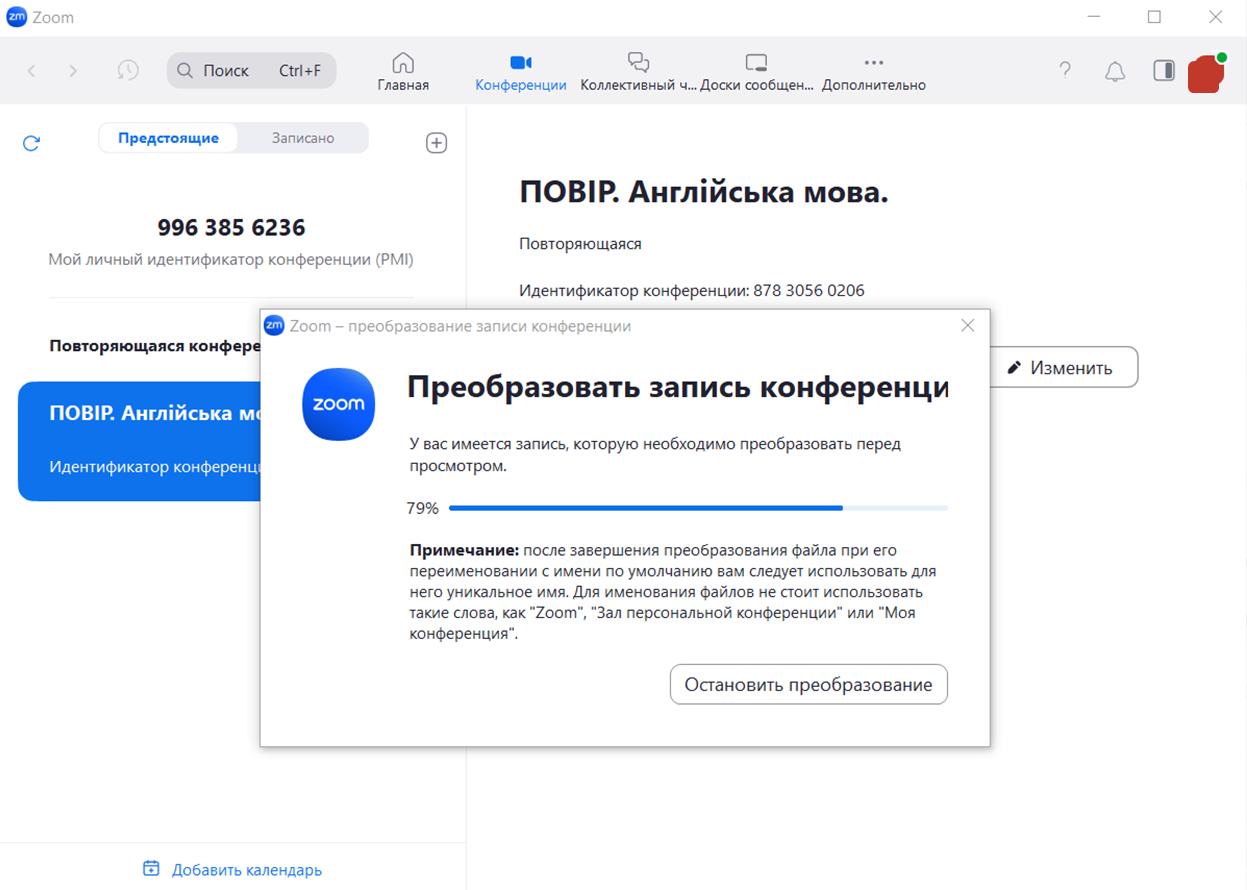Click the 79% progress value
This screenshot has height=890, width=1247.
pyautogui.click(x=422, y=508)
